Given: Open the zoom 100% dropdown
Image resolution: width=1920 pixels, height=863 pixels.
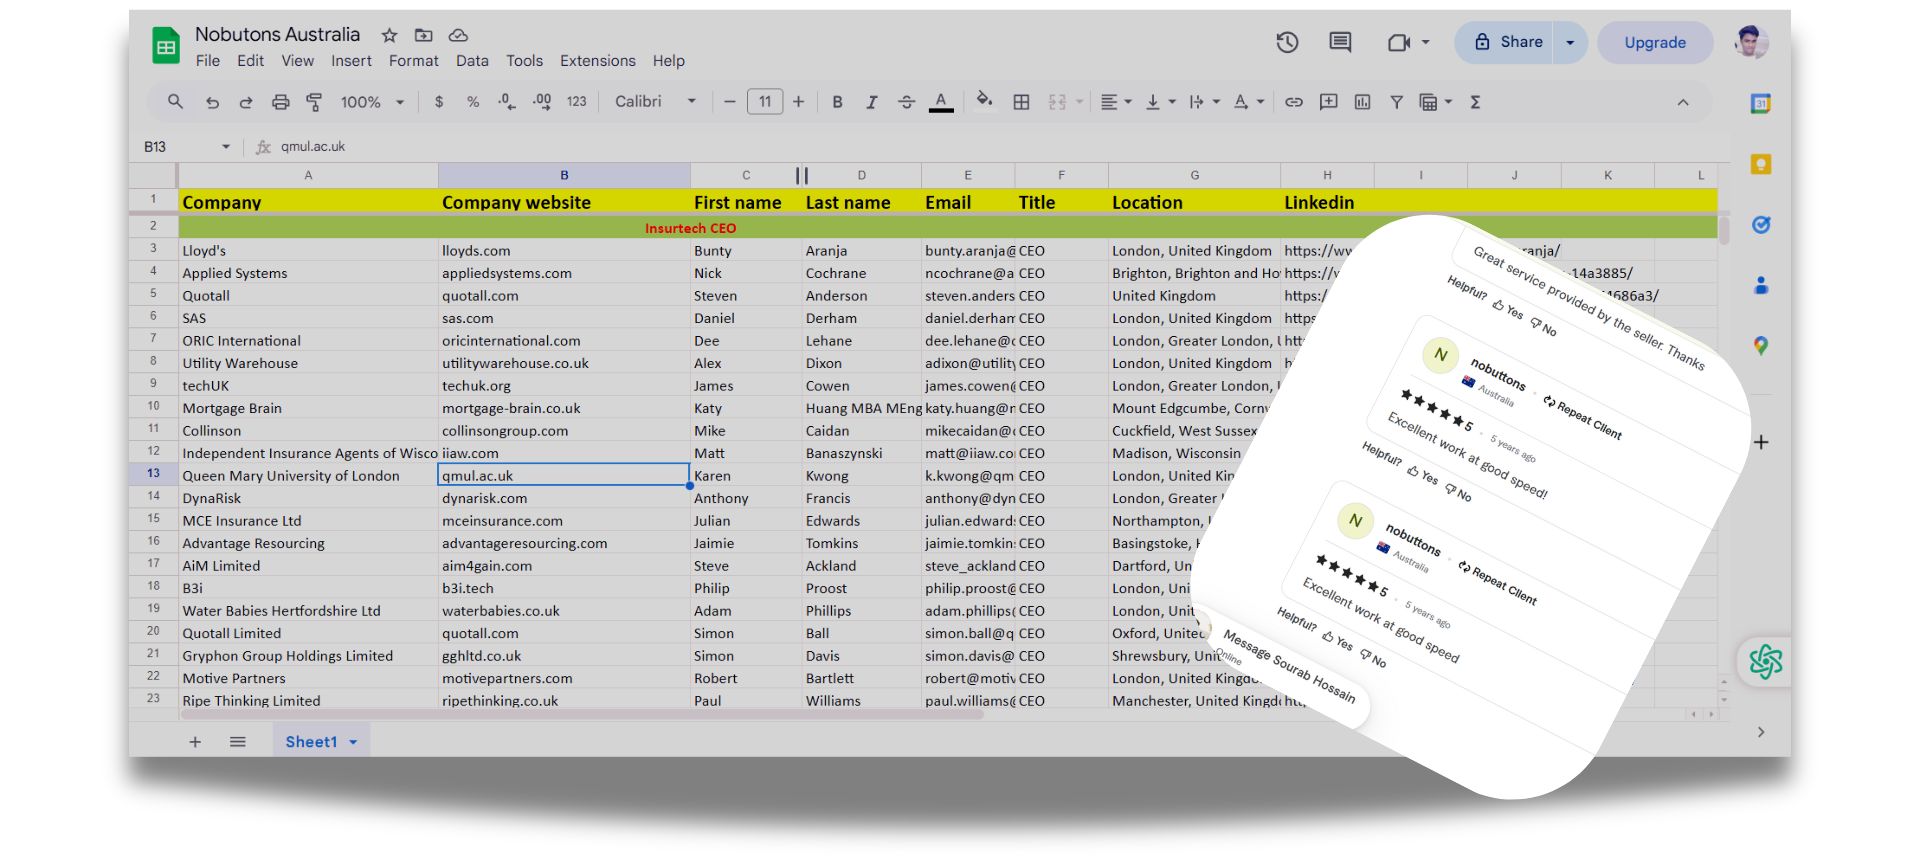Looking at the screenshot, I should point(372,102).
